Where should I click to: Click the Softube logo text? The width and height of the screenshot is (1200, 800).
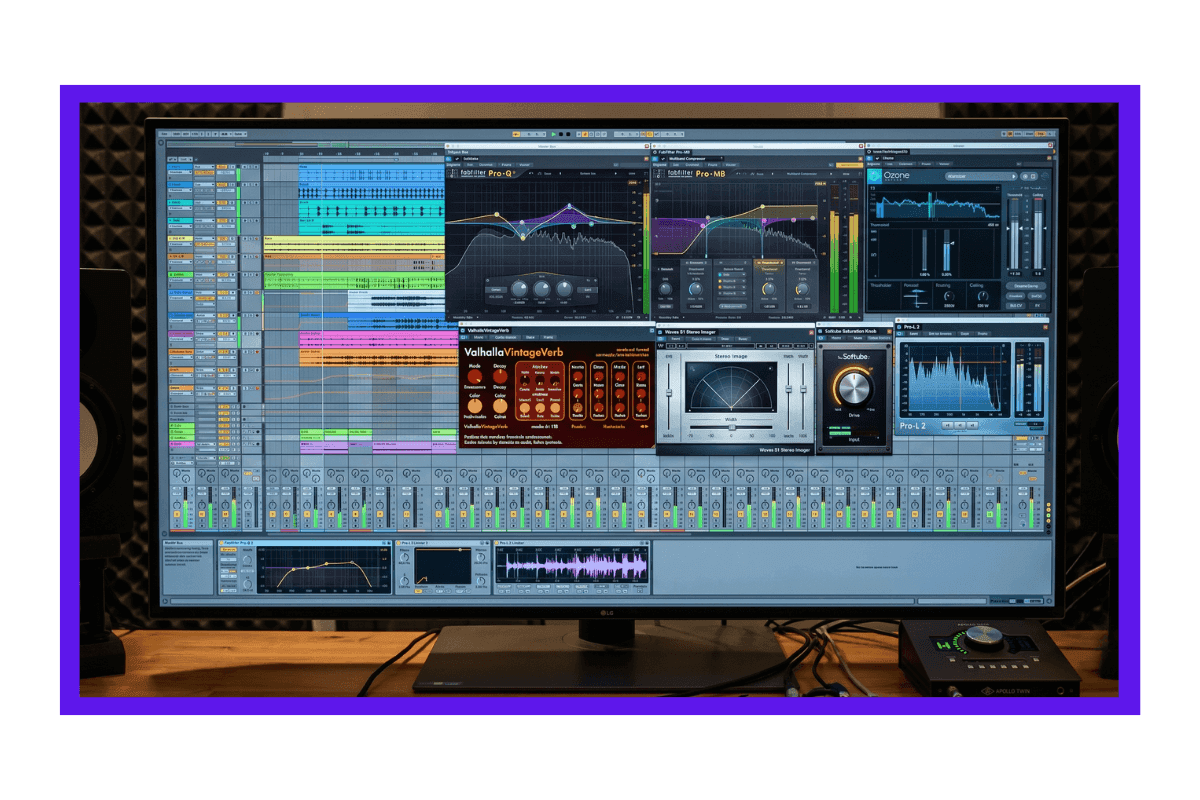click(x=854, y=357)
